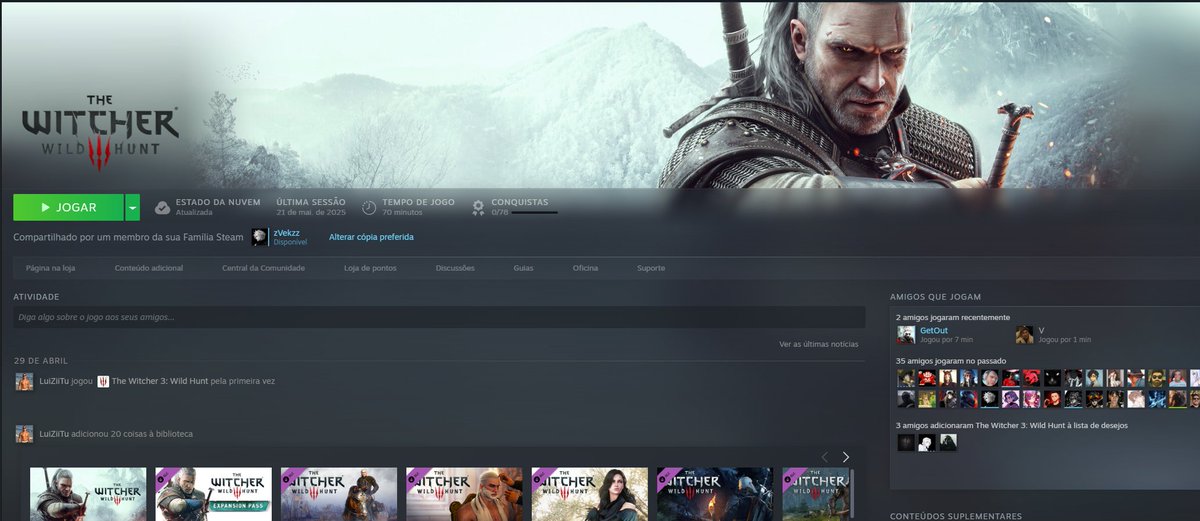Open the 'Página na loja' tab
The width and height of the screenshot is (1200, 521).
tap(50, 268)
